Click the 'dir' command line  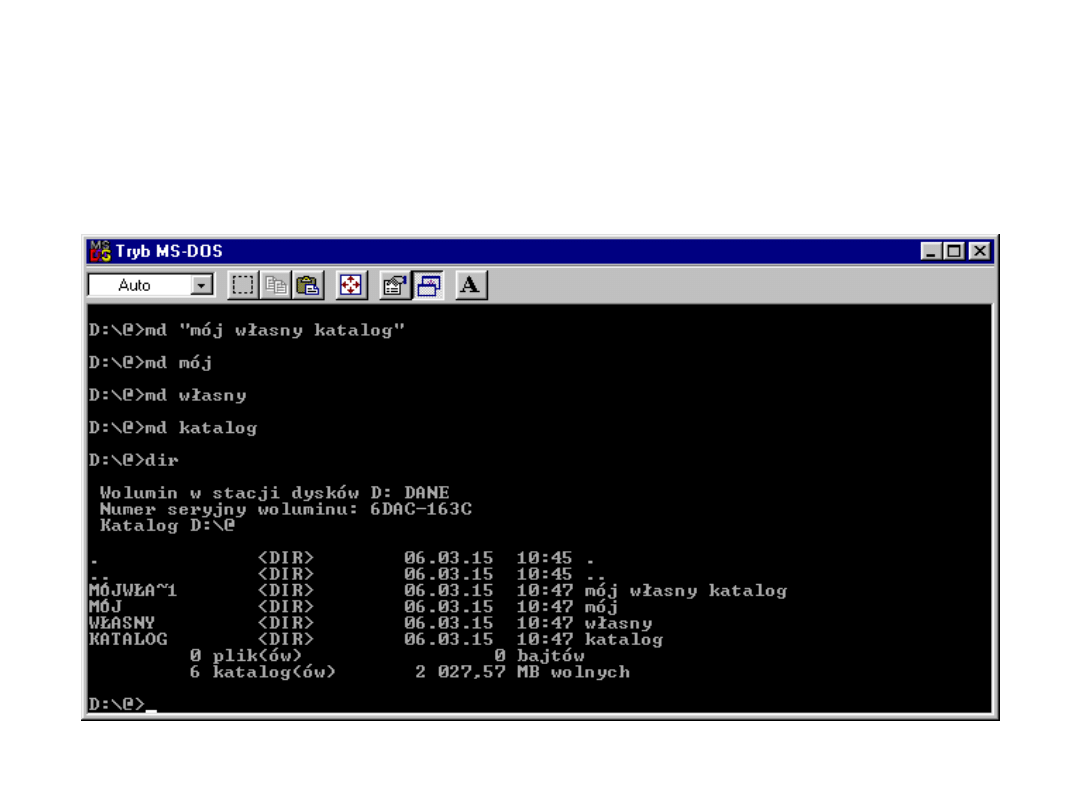[134, 460]
